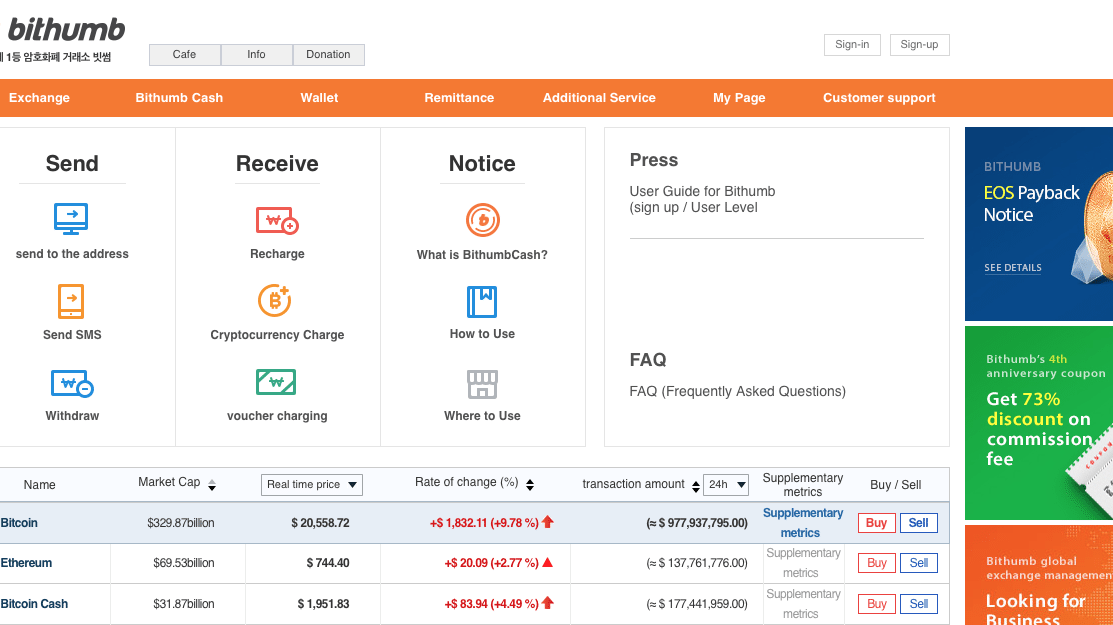Click the voucher charging label
Screen dimensions: 1113x625
277,416
